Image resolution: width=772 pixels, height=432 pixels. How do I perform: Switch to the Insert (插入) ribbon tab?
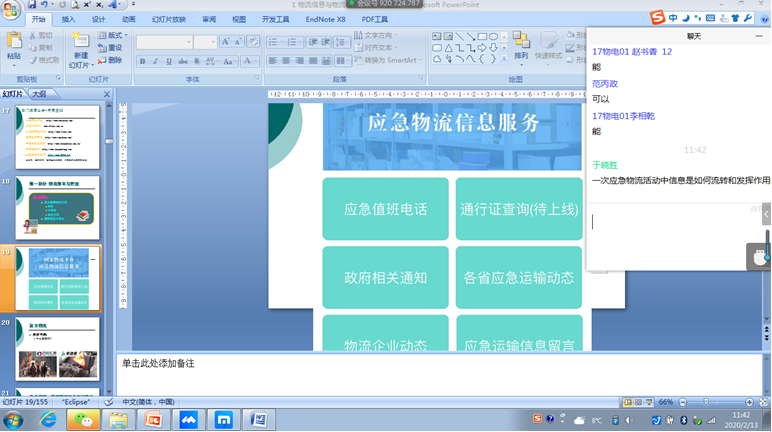pos(68,19)
